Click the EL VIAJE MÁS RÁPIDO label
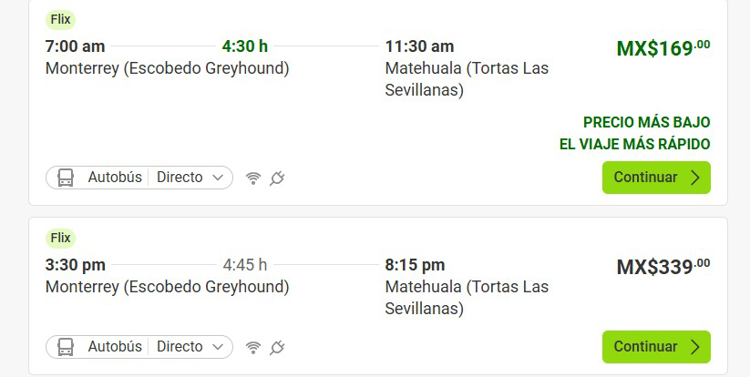The width and height of the screenshot is (750, 377). pyautogui.click(x=635, y=144)
